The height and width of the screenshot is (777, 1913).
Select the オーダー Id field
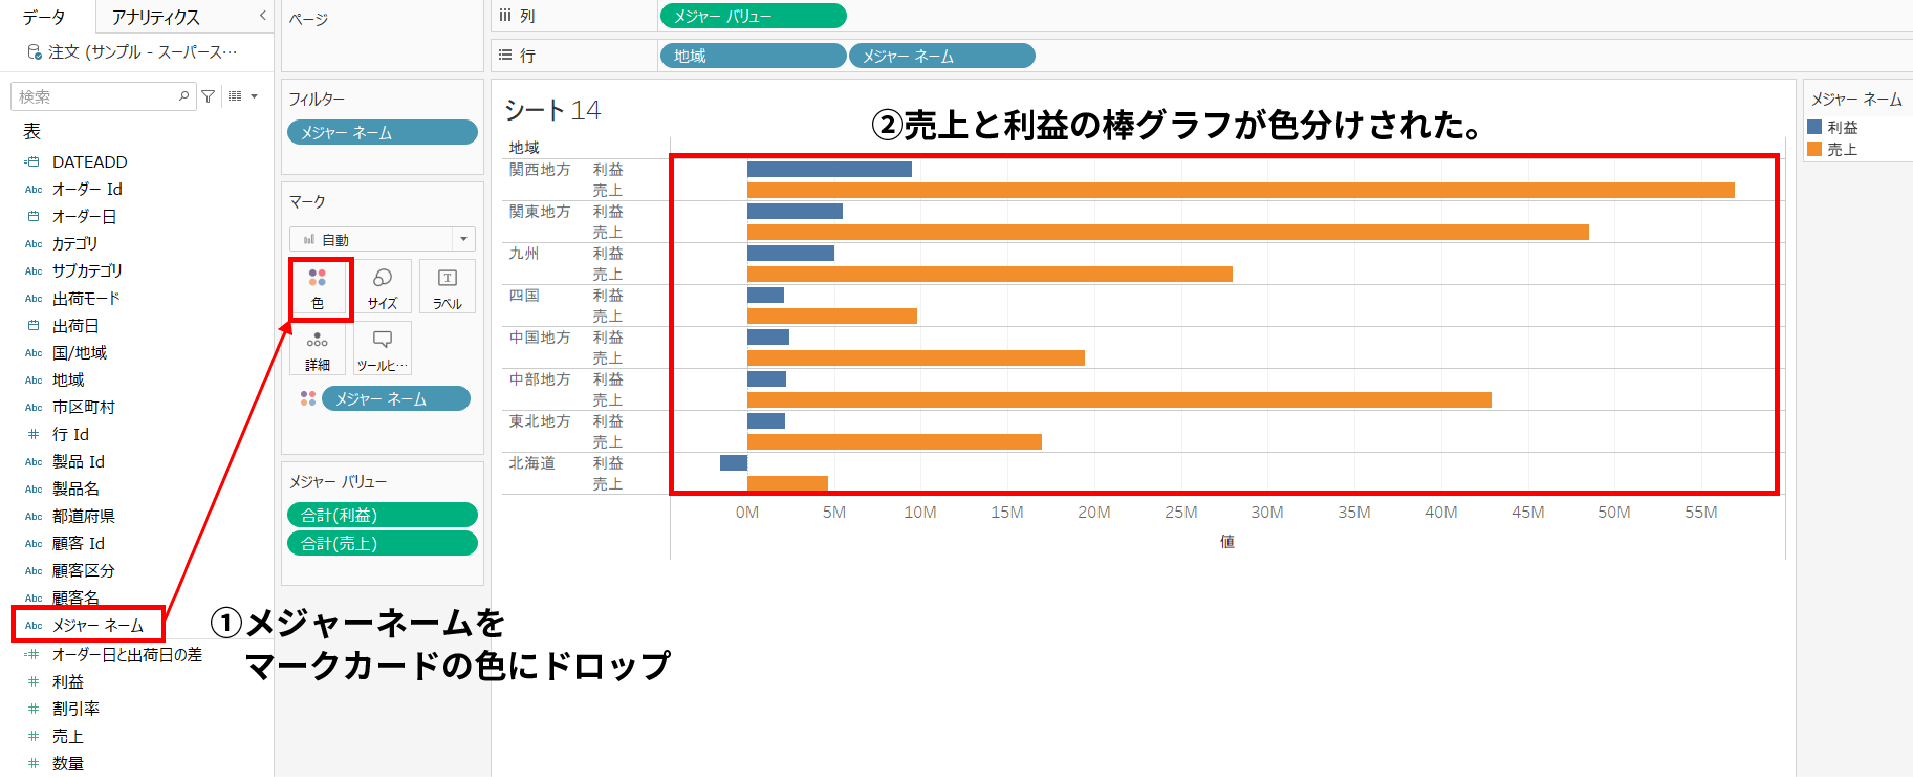tap(87, 189)
